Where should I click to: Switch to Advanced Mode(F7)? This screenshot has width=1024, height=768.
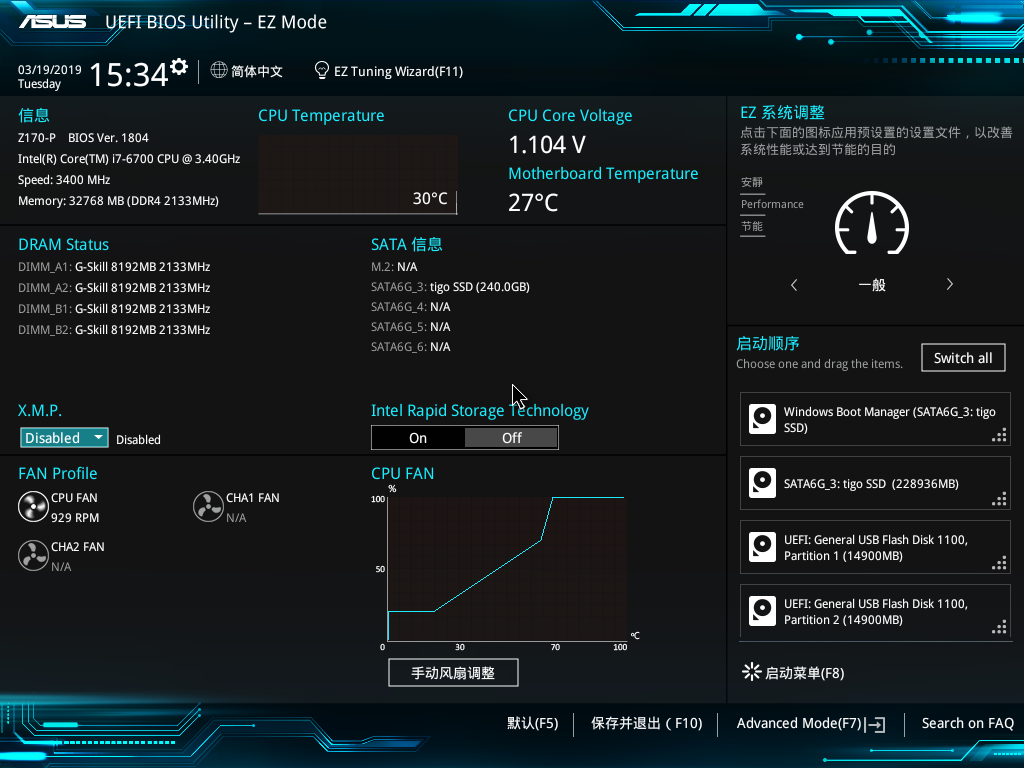click(799, 724)
